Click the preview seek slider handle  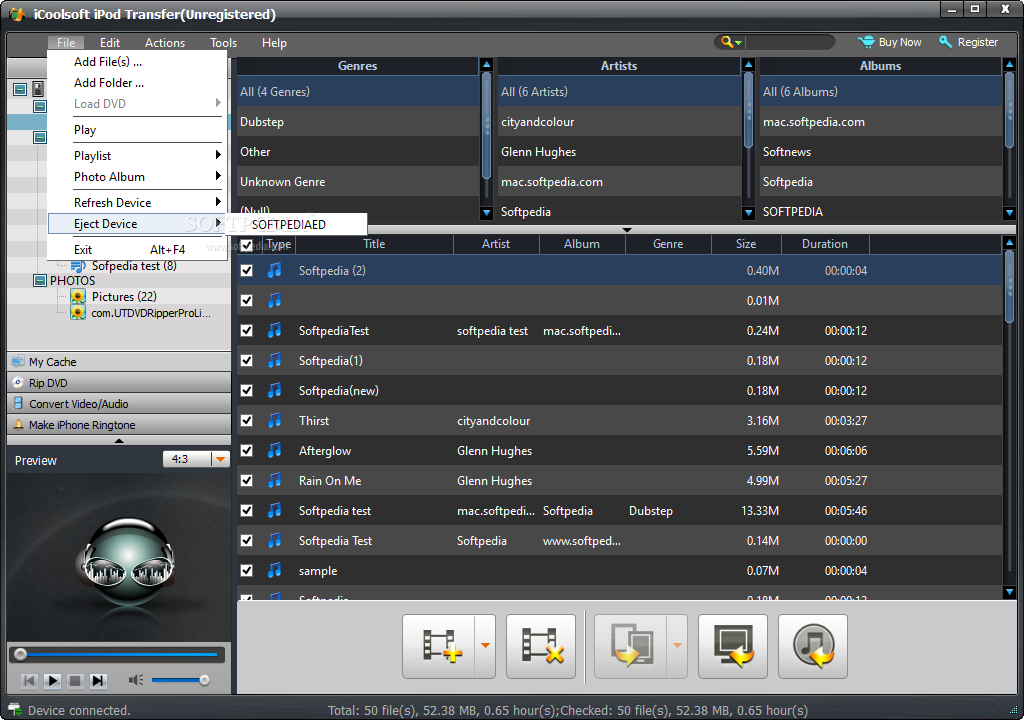(x=20, y=654)
